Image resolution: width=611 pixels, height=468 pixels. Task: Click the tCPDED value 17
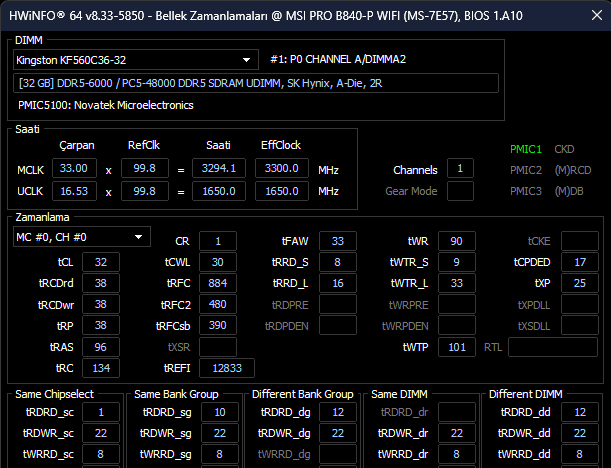point(580,262)
